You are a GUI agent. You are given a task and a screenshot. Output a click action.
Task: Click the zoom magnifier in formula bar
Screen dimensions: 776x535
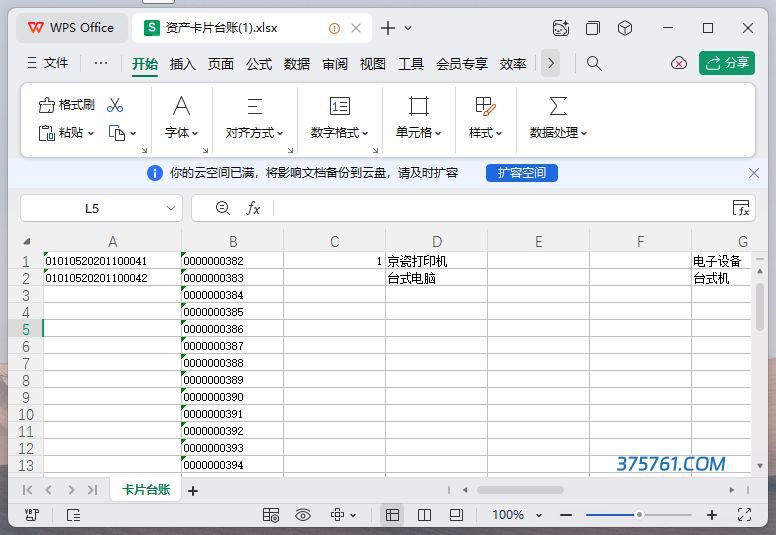point(223,208)
